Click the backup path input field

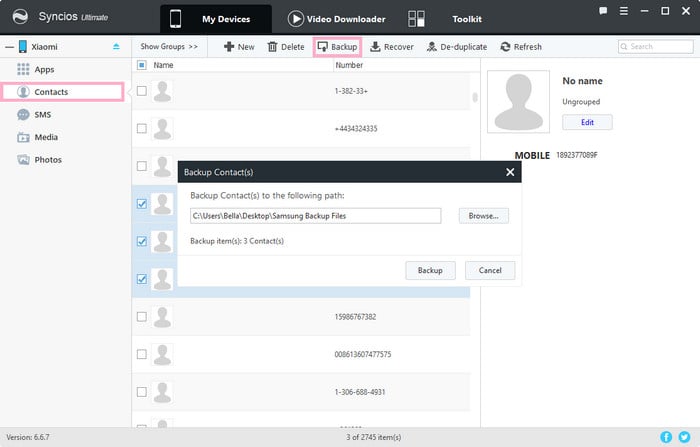[x=316, y=216]
